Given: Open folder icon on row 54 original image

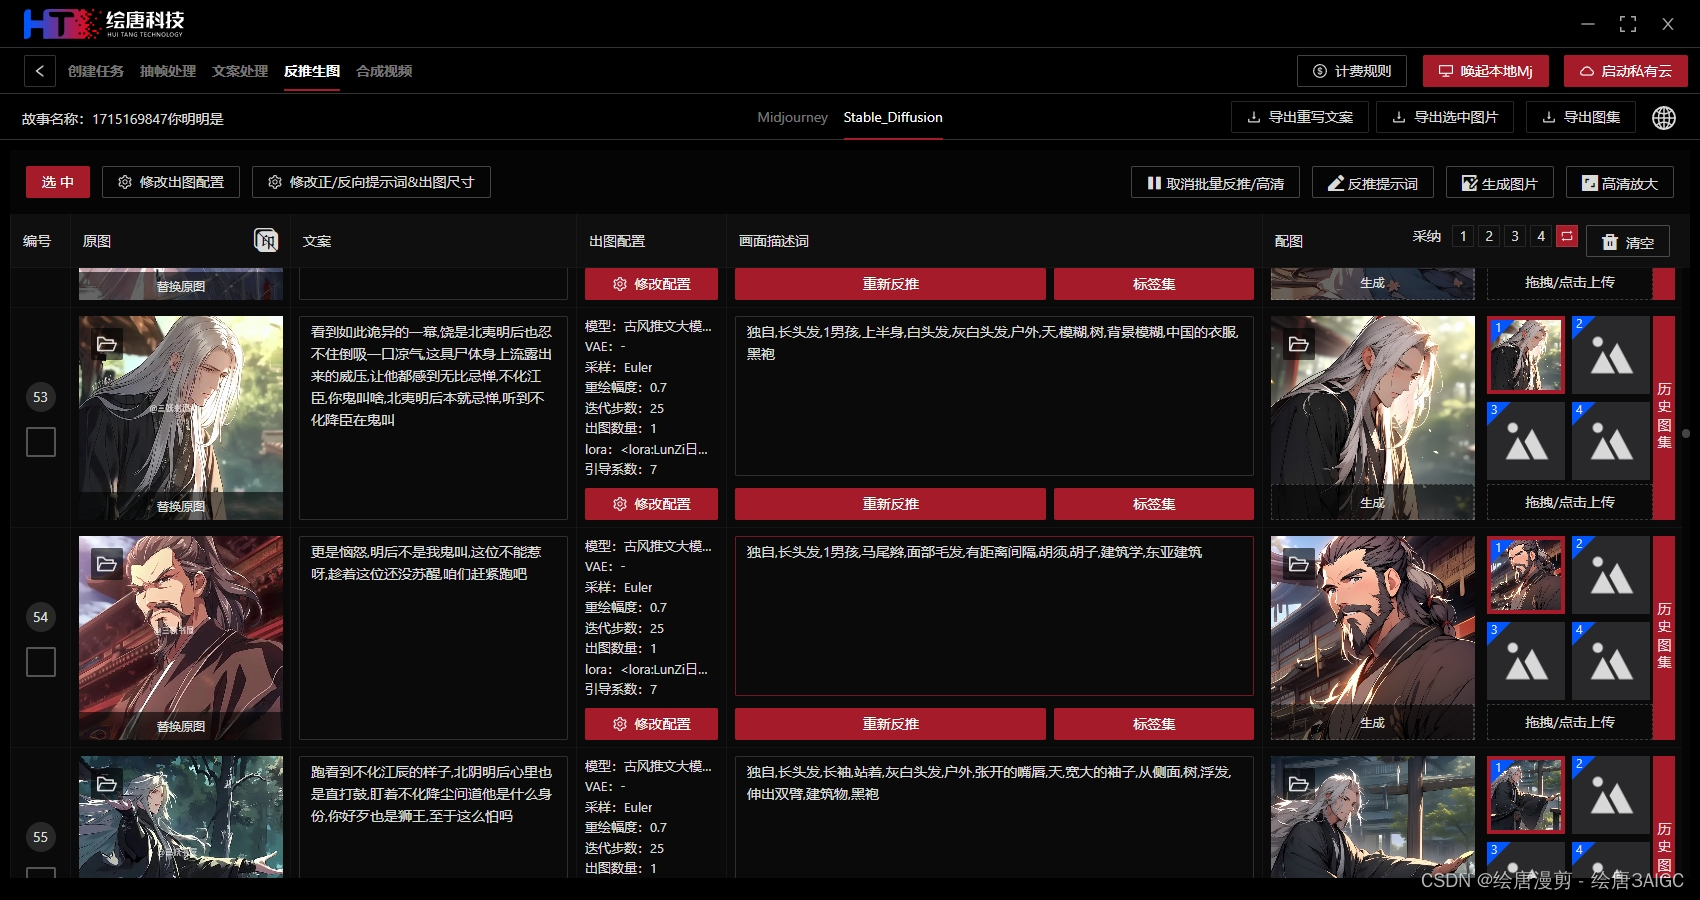Looking at the screenshot, I should [x=107, y=564].
